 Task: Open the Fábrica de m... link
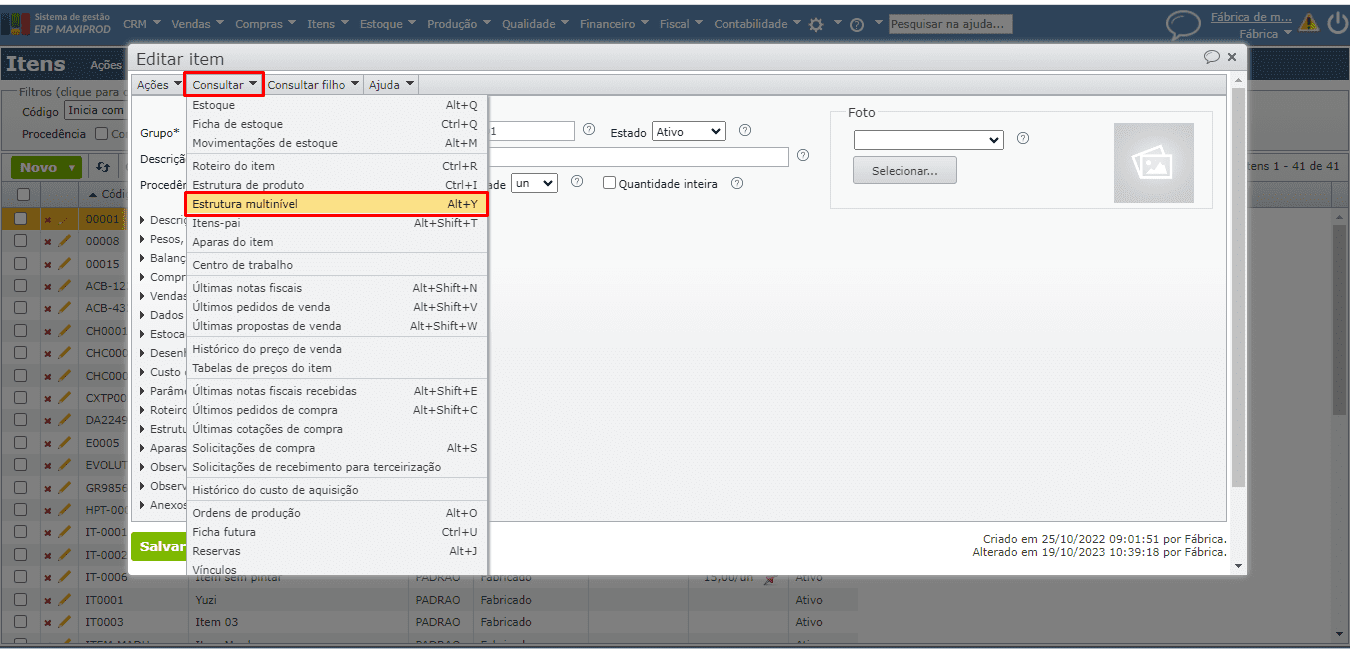(1251, 17)
